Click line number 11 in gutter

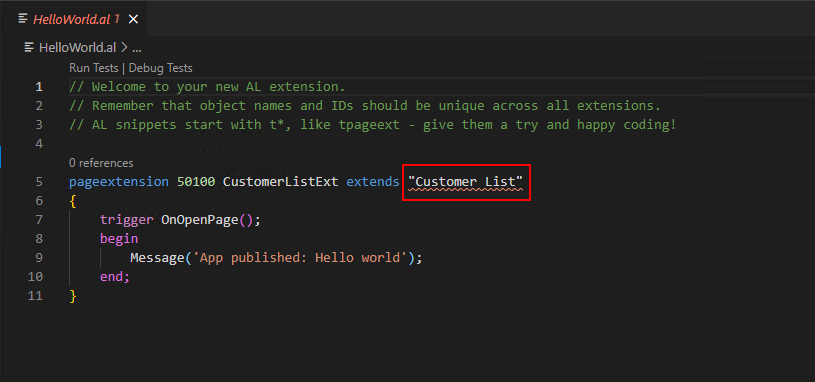(36, 296)
